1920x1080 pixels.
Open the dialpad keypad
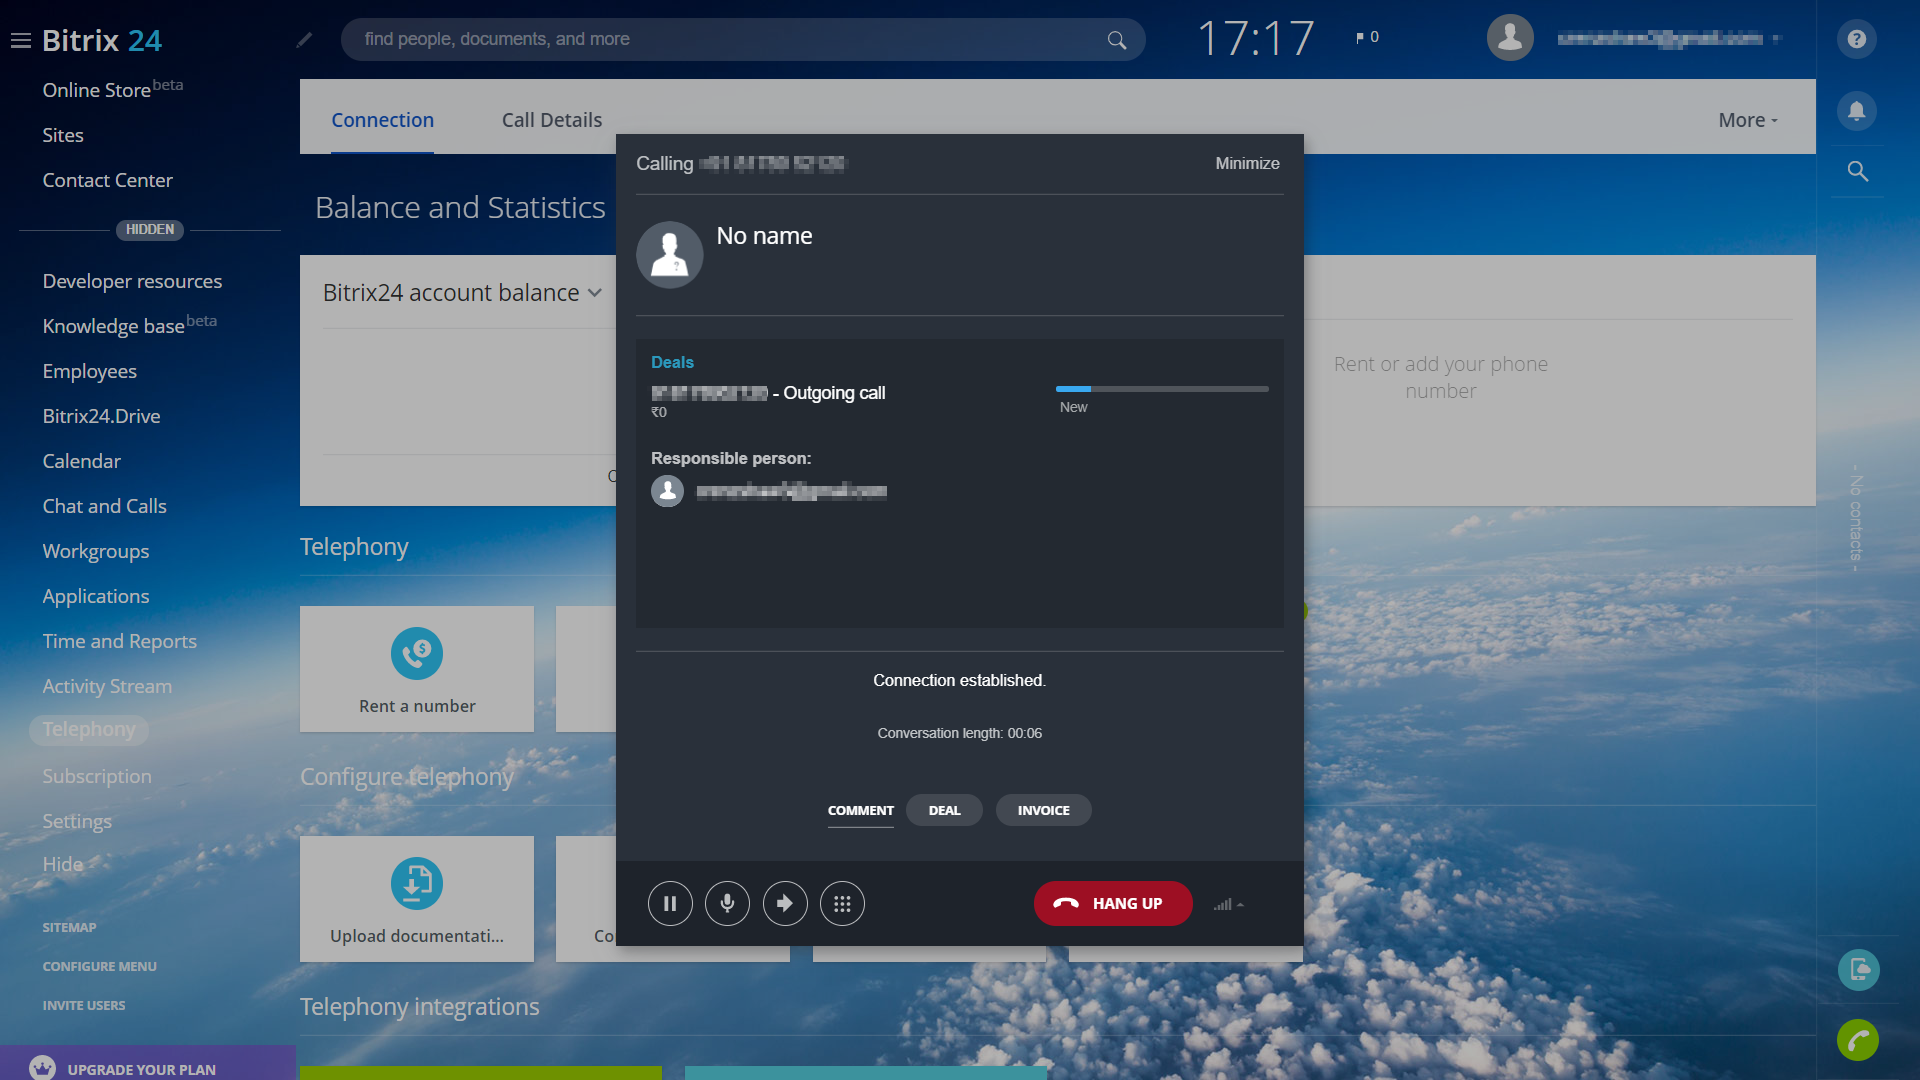click(842, 904)
